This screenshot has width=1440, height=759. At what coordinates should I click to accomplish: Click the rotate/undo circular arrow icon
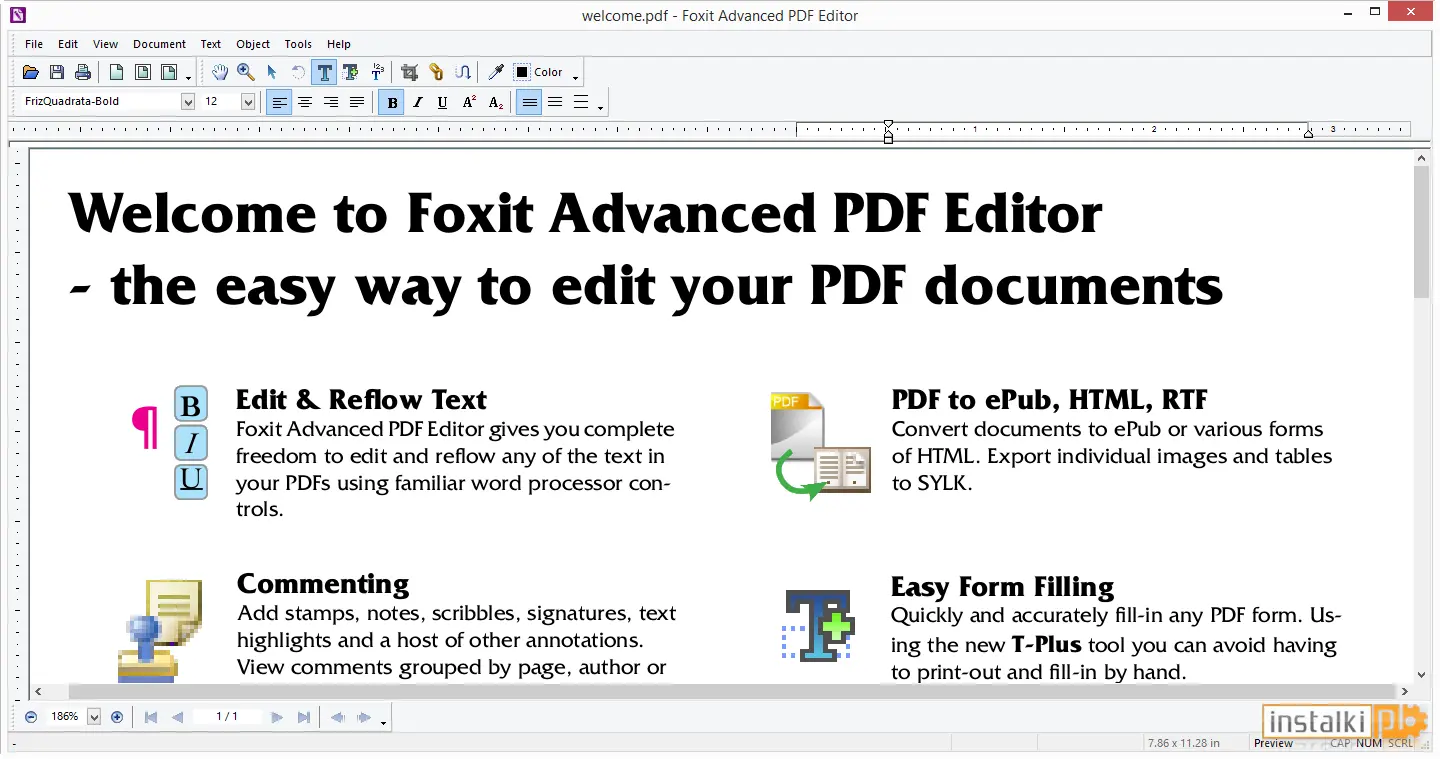coord(298,72)
